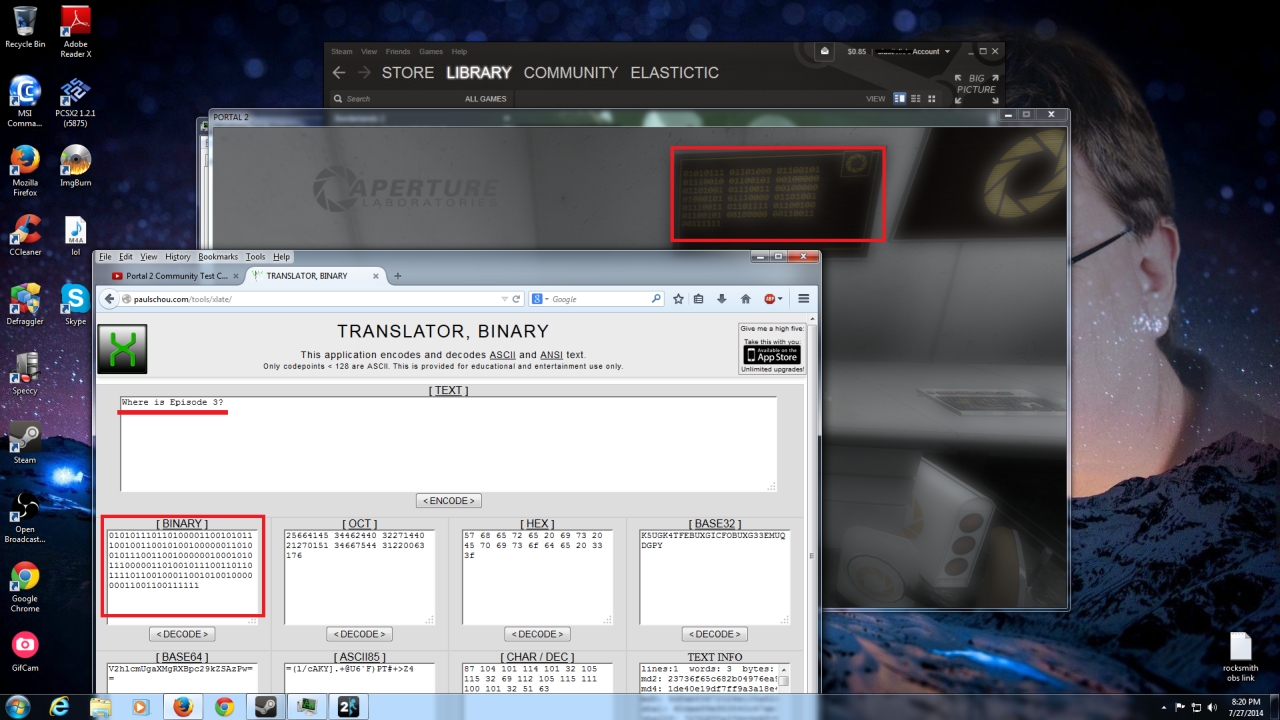Go to the Firefox home page icon
1280x720 pixels.
point(745,299)
